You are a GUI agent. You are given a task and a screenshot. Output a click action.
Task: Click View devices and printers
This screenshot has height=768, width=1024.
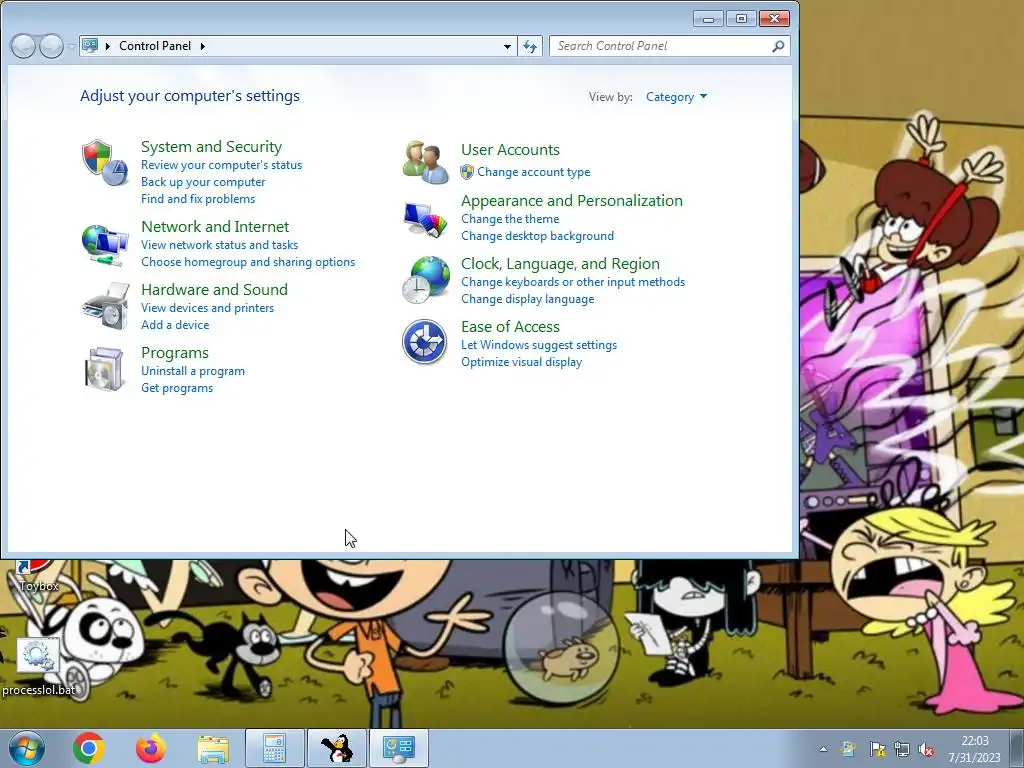pyautogui.click(x=208, y=308)
